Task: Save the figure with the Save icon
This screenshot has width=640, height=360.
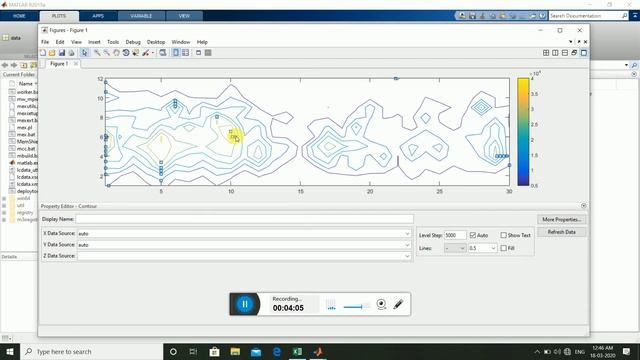Action: 62,53
